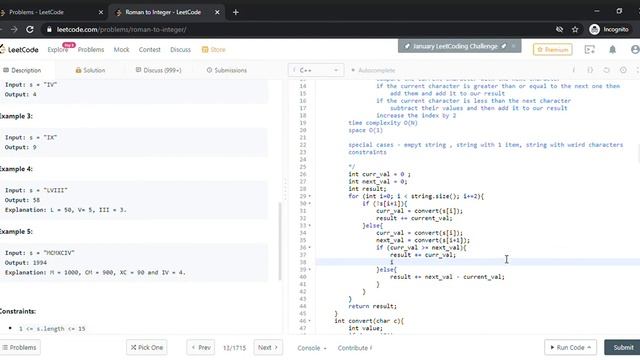The image size is (640, 360).
Task: Open the Run Code options arrow
Action: coord(589,347)
